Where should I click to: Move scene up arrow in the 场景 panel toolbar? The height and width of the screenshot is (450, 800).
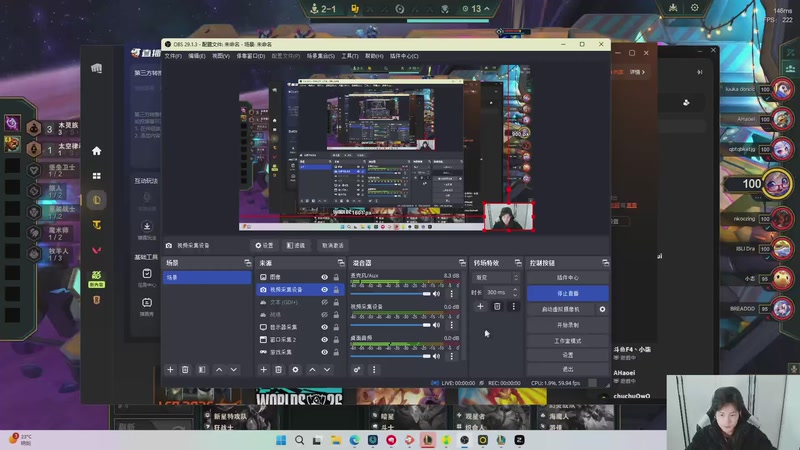tap(219, 369)
